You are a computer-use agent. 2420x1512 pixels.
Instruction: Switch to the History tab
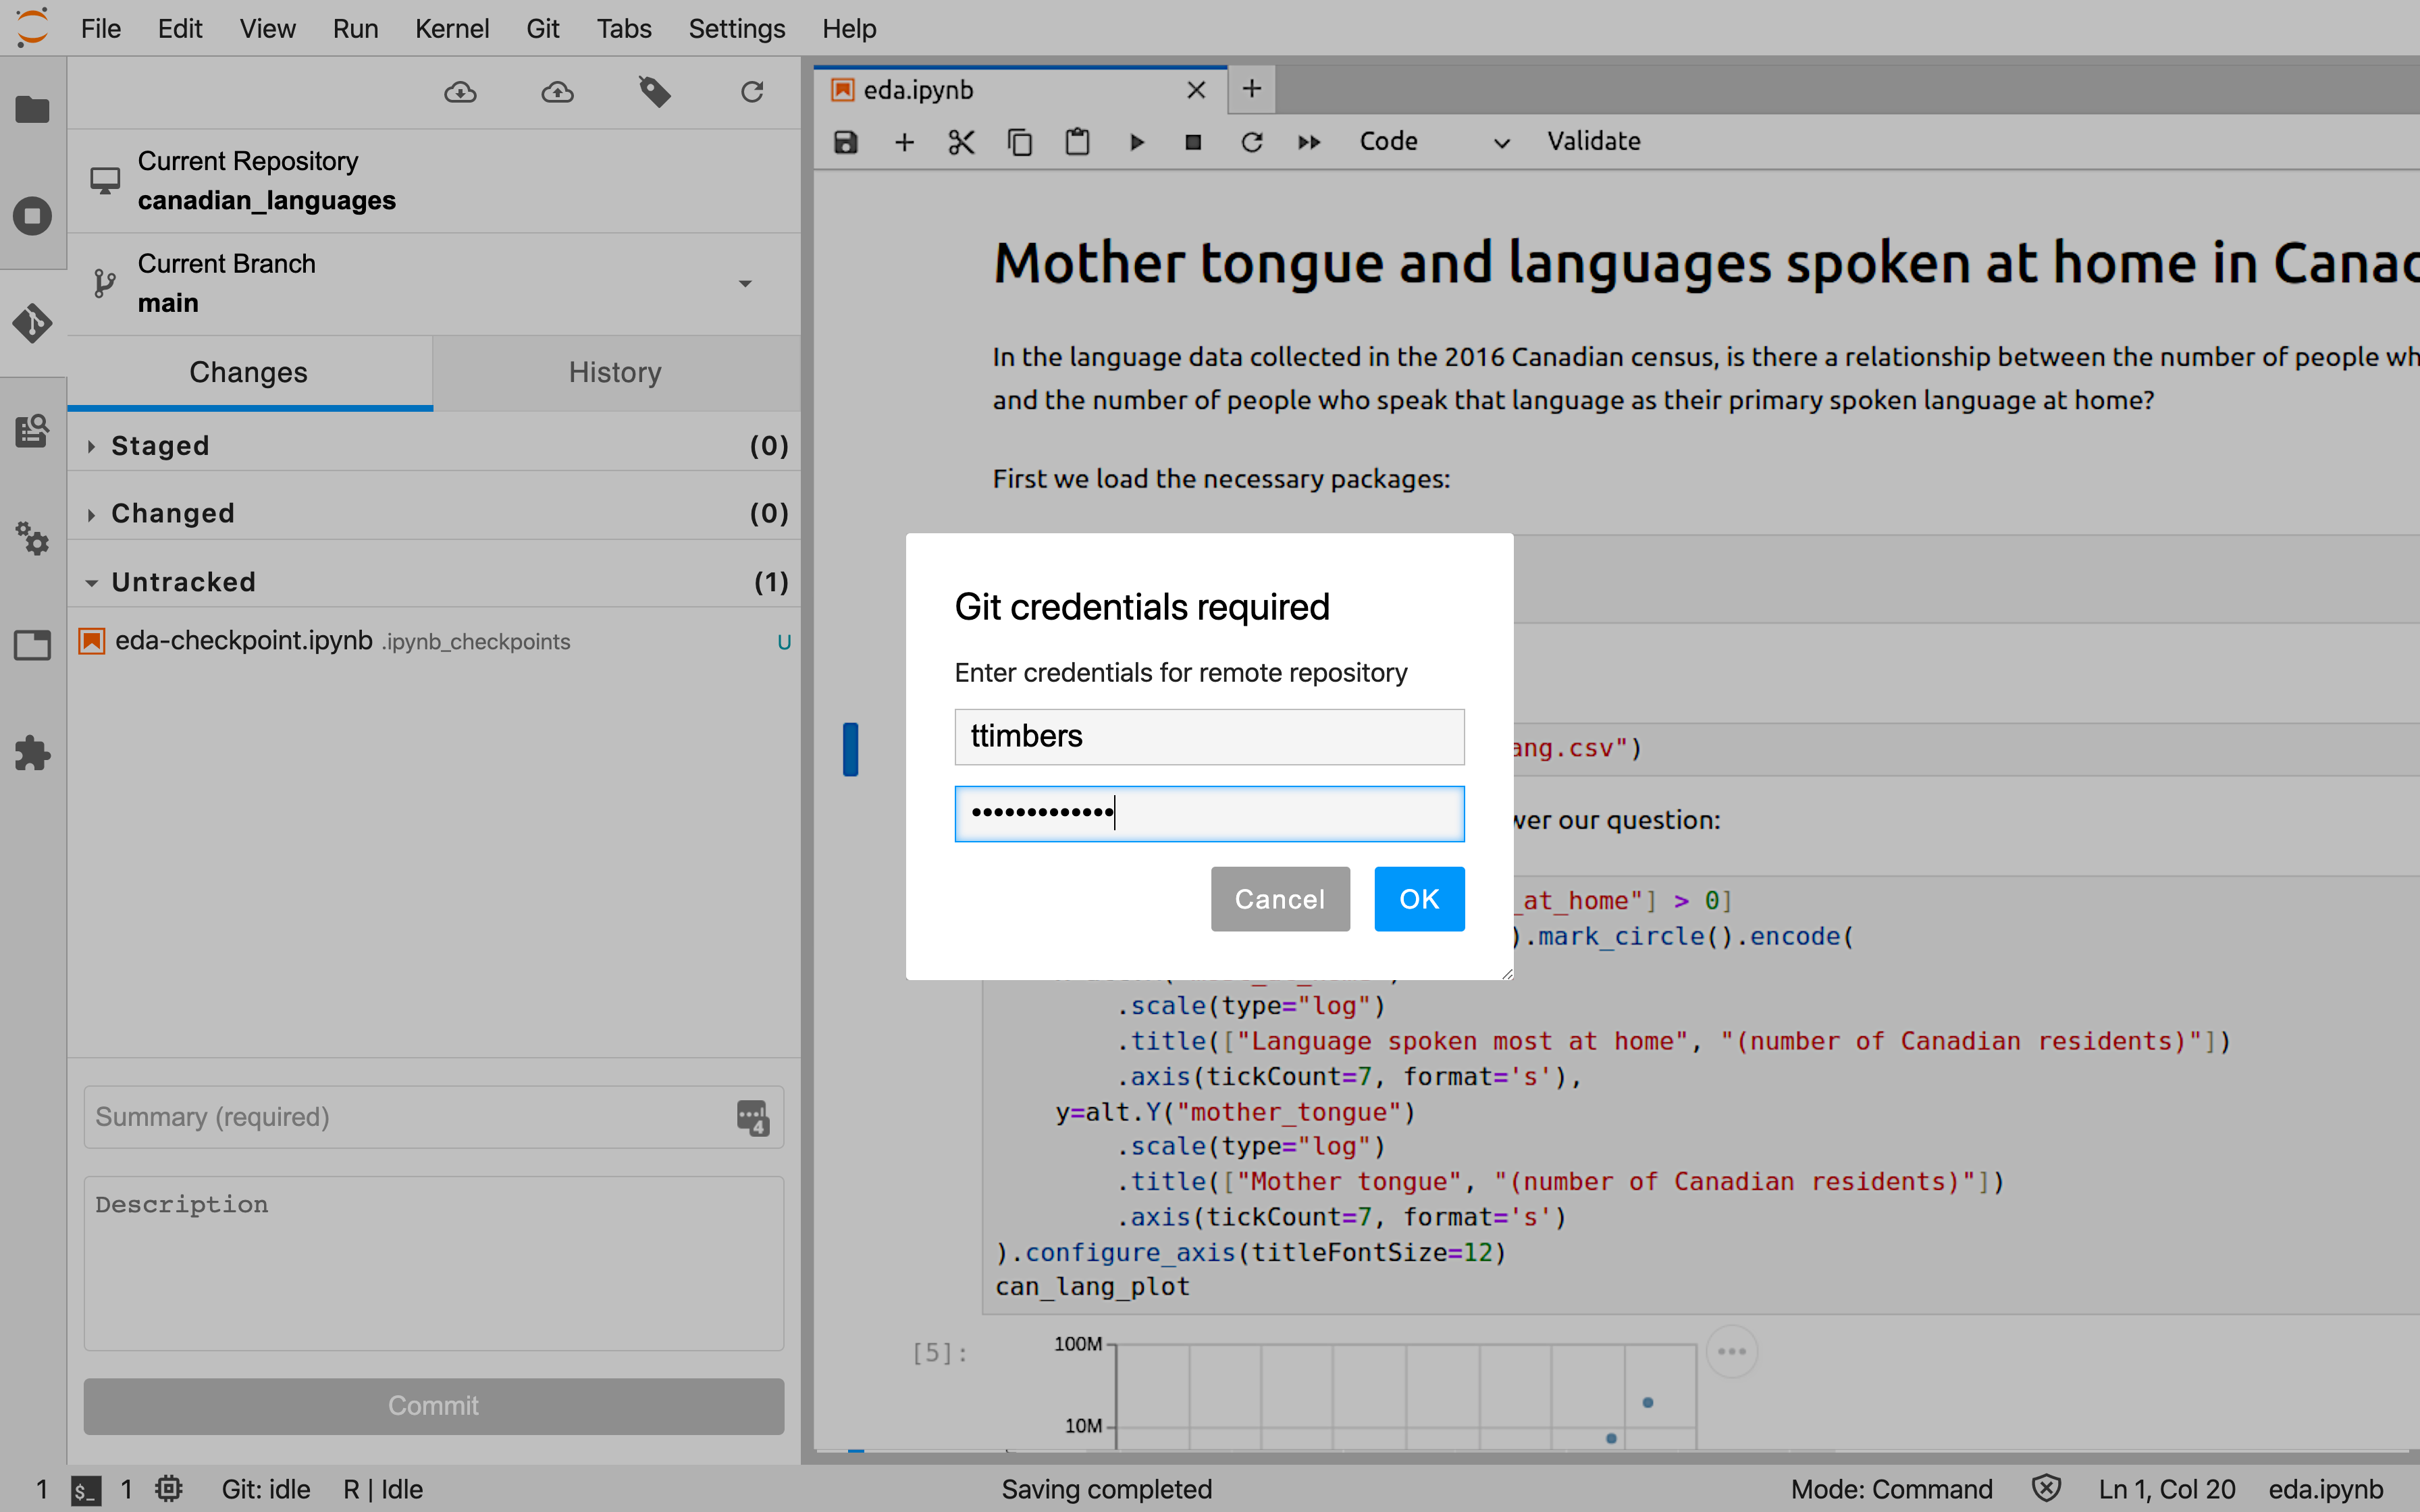(615, 372)
